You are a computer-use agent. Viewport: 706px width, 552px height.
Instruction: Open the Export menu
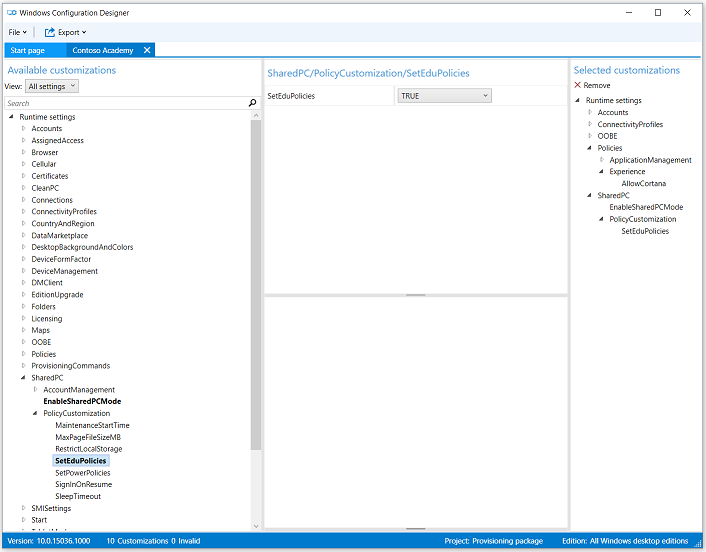click(x=65, y=32)
